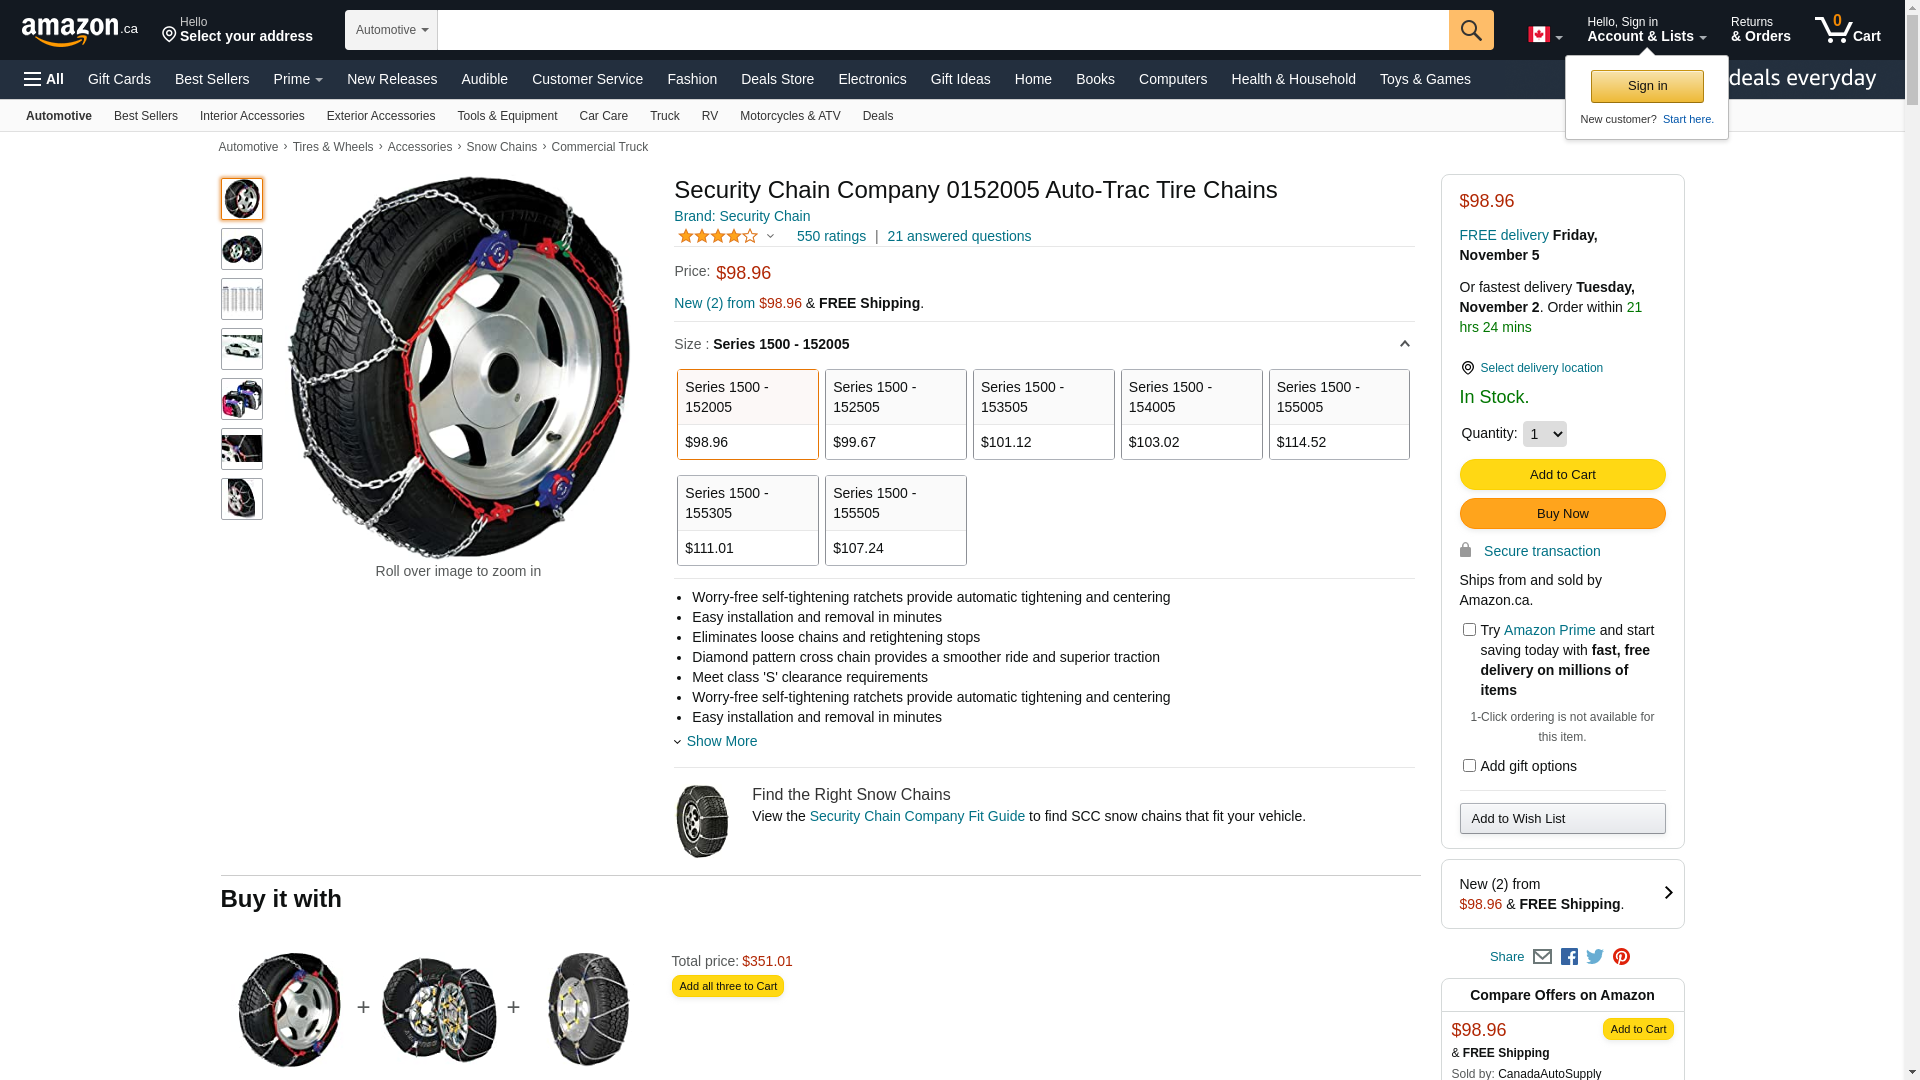Open the cart icon
This screenshot has height=1080, width=1920.
tap(1847, 30)
